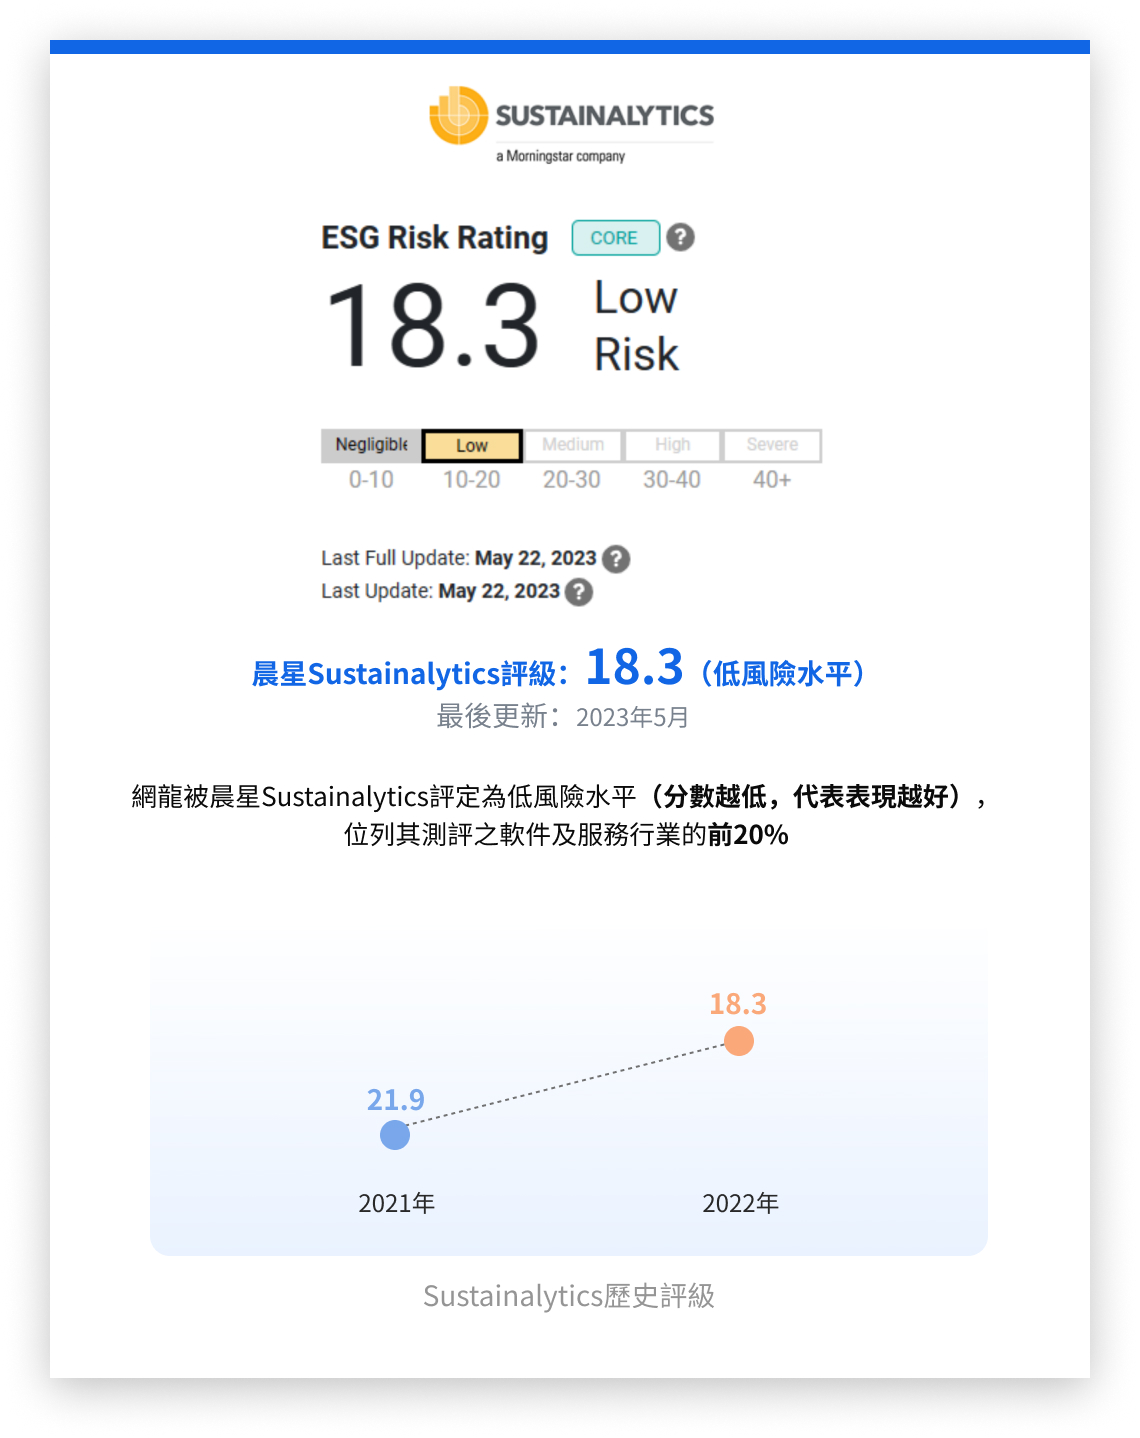The height and width of the screenshot is (1438, 1140).
Task: Click the '20-30' range label
Action: point(572,480)
